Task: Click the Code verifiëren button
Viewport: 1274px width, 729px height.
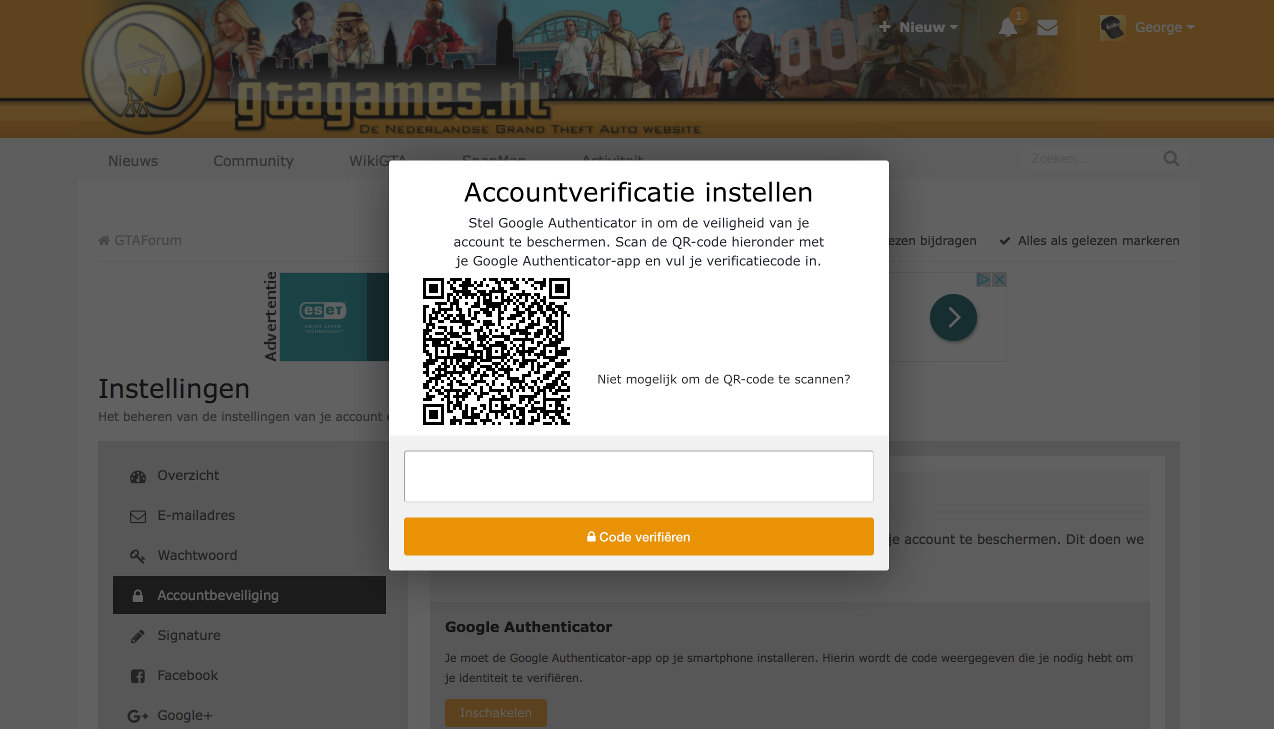Action: 639,537
